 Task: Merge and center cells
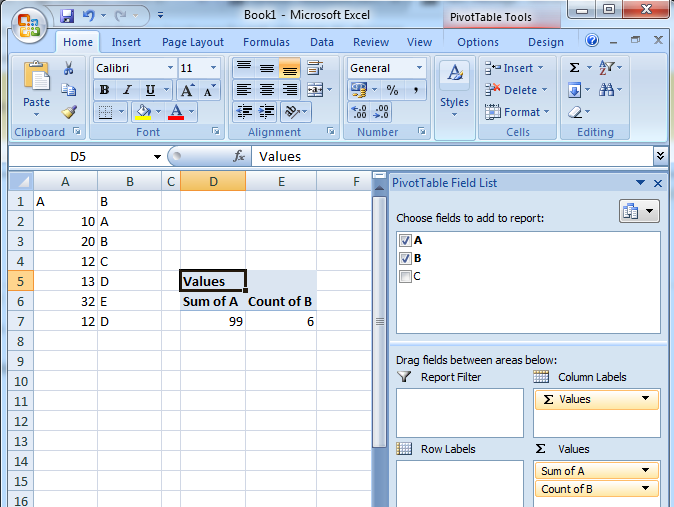tap(315, 90)
